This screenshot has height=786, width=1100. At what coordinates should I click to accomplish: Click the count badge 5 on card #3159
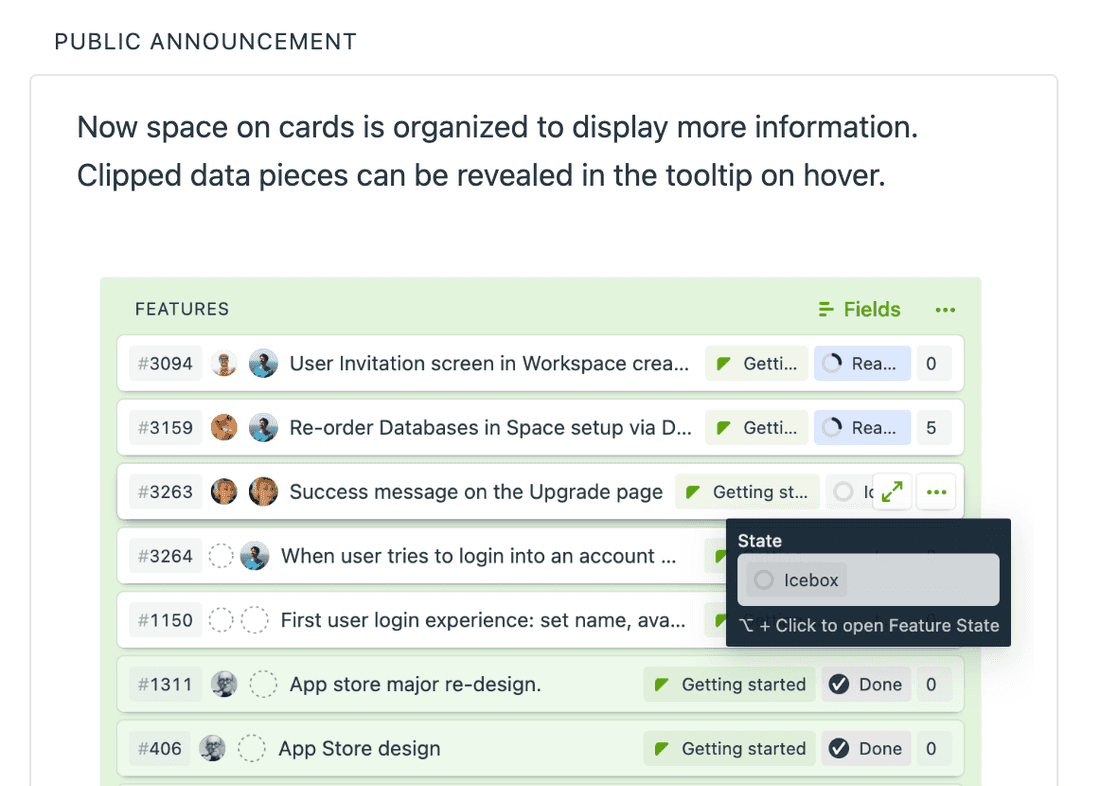coord(931,428)
